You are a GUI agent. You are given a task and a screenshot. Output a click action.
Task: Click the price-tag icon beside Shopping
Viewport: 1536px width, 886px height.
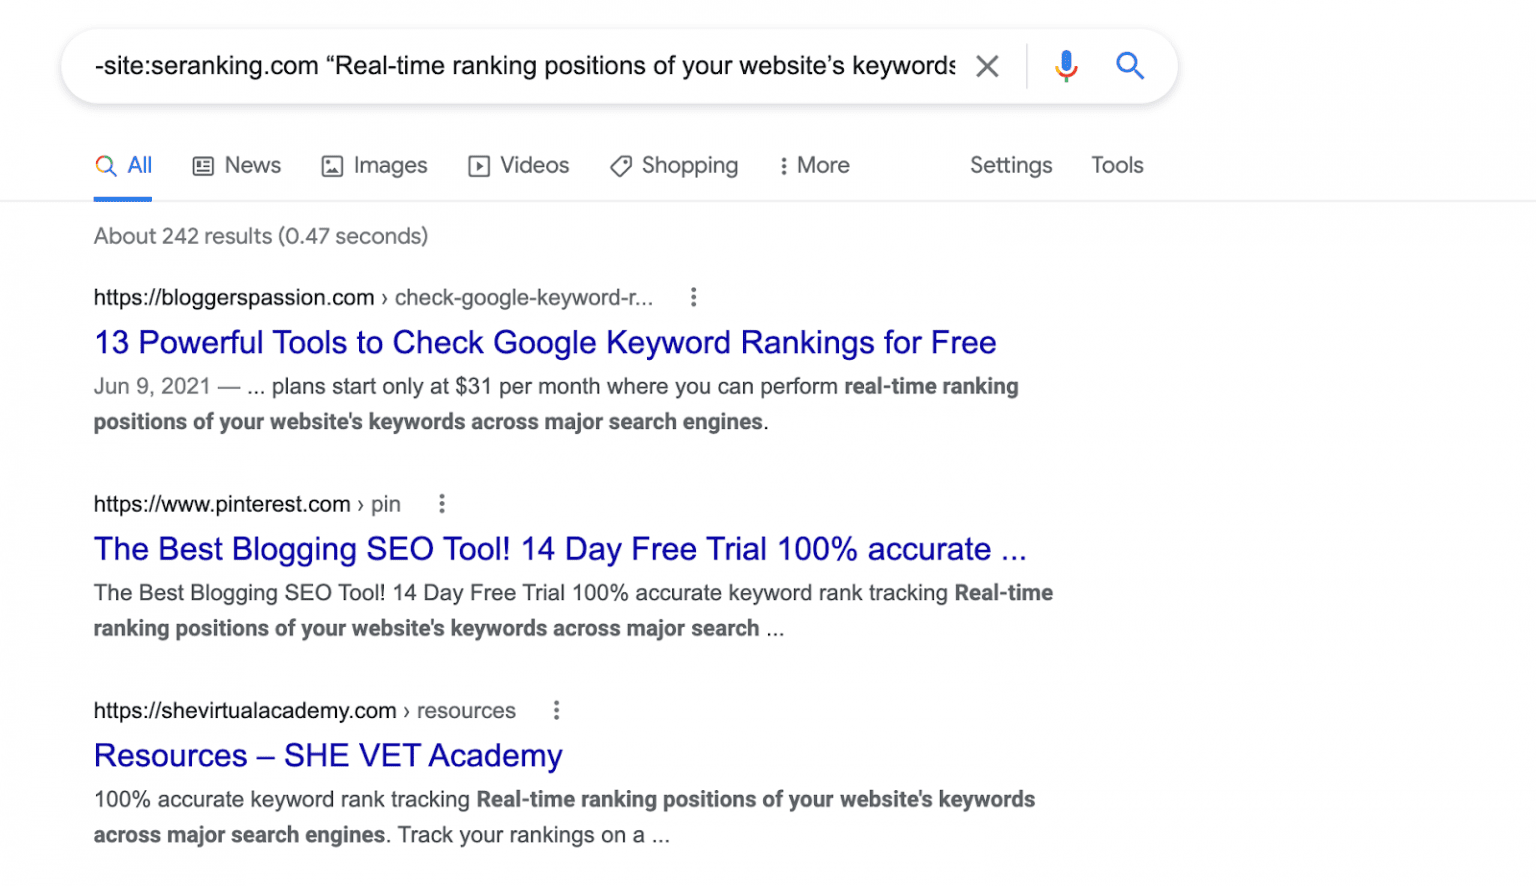[x=621, y=165]
